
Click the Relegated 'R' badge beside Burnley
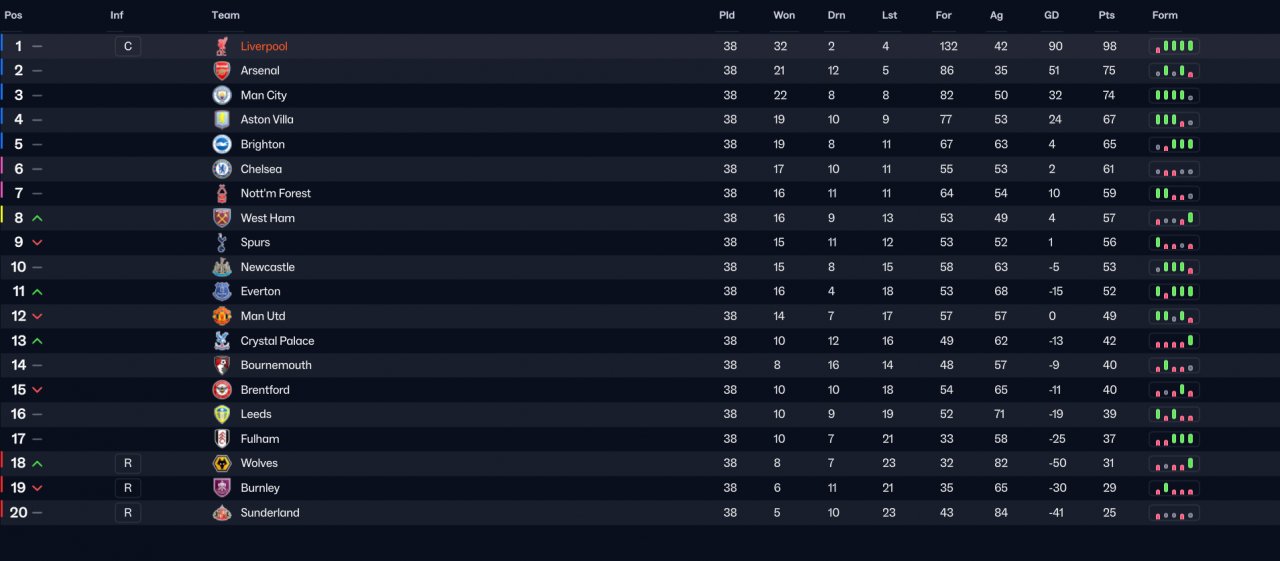pos(128,488)
